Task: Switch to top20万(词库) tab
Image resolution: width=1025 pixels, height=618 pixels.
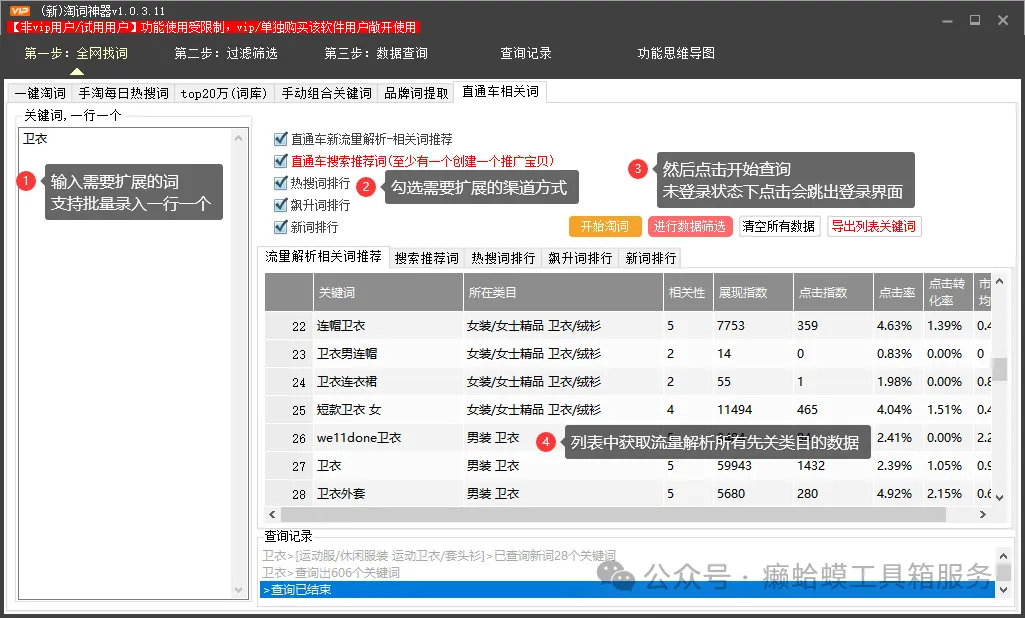Action: point(224,94)
